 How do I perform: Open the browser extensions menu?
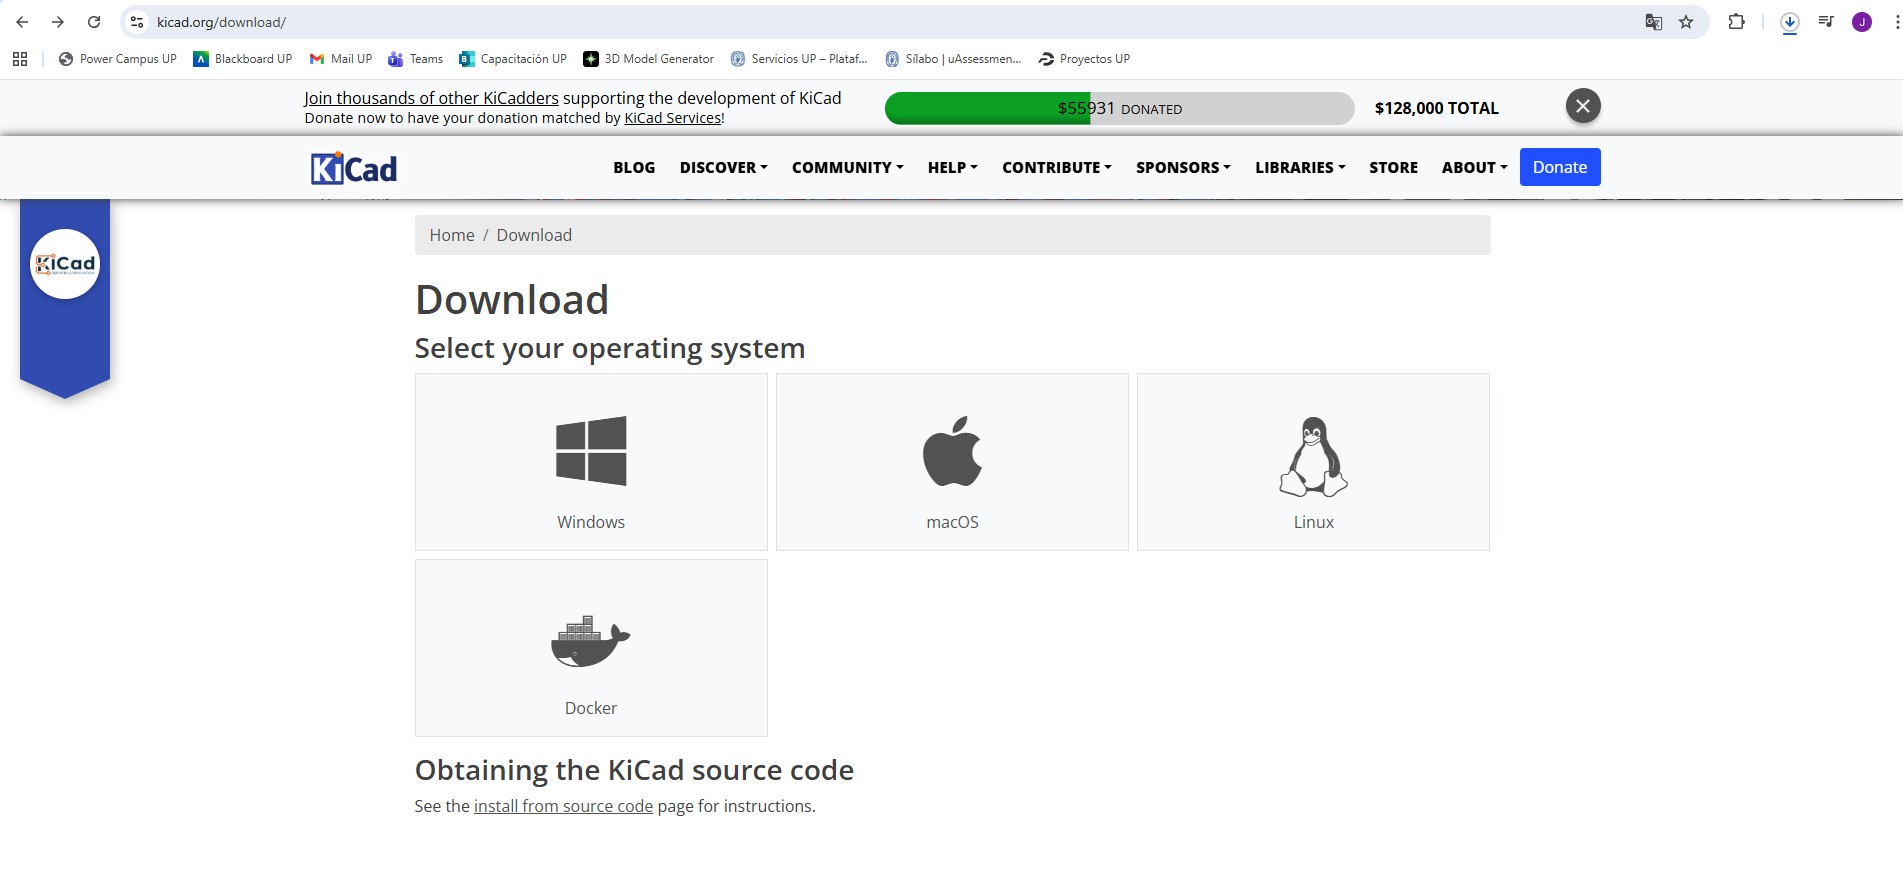[x=1736, y=22]
